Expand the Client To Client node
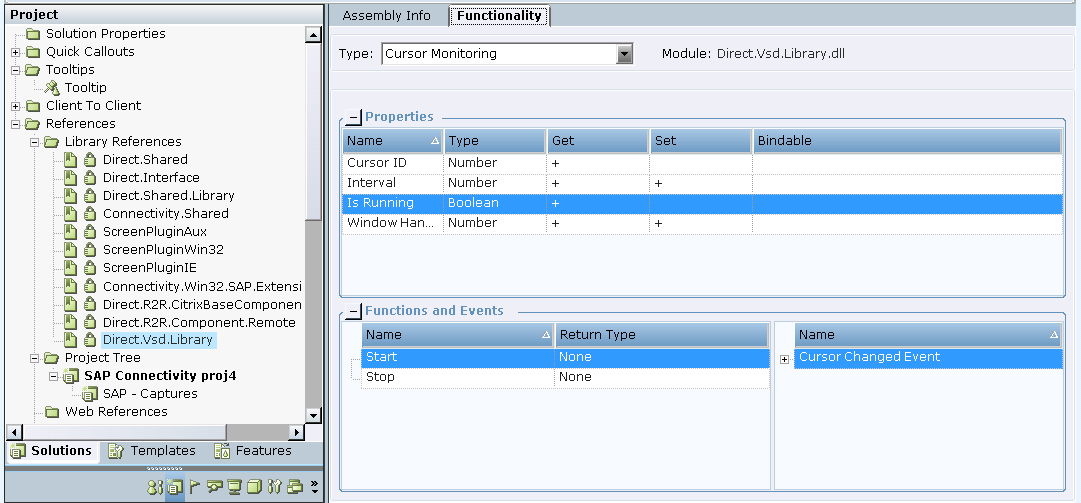This screenshot has height=503, width=1081. (15, 106)
